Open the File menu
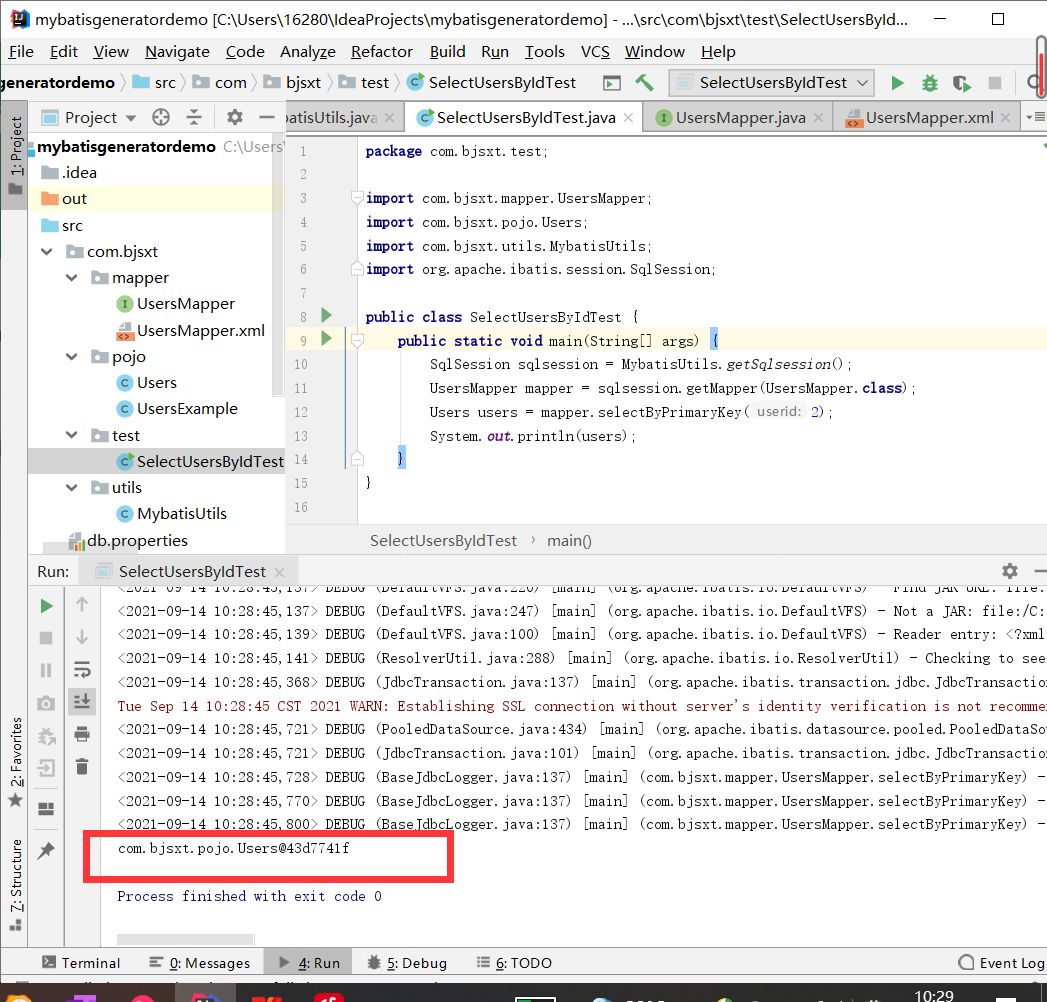 point(21,51)
